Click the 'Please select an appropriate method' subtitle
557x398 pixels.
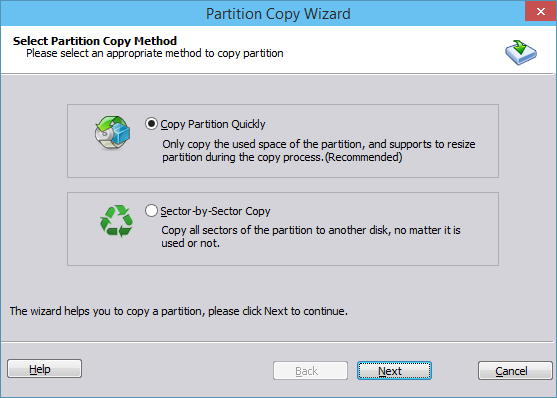[x=155, y=53]
